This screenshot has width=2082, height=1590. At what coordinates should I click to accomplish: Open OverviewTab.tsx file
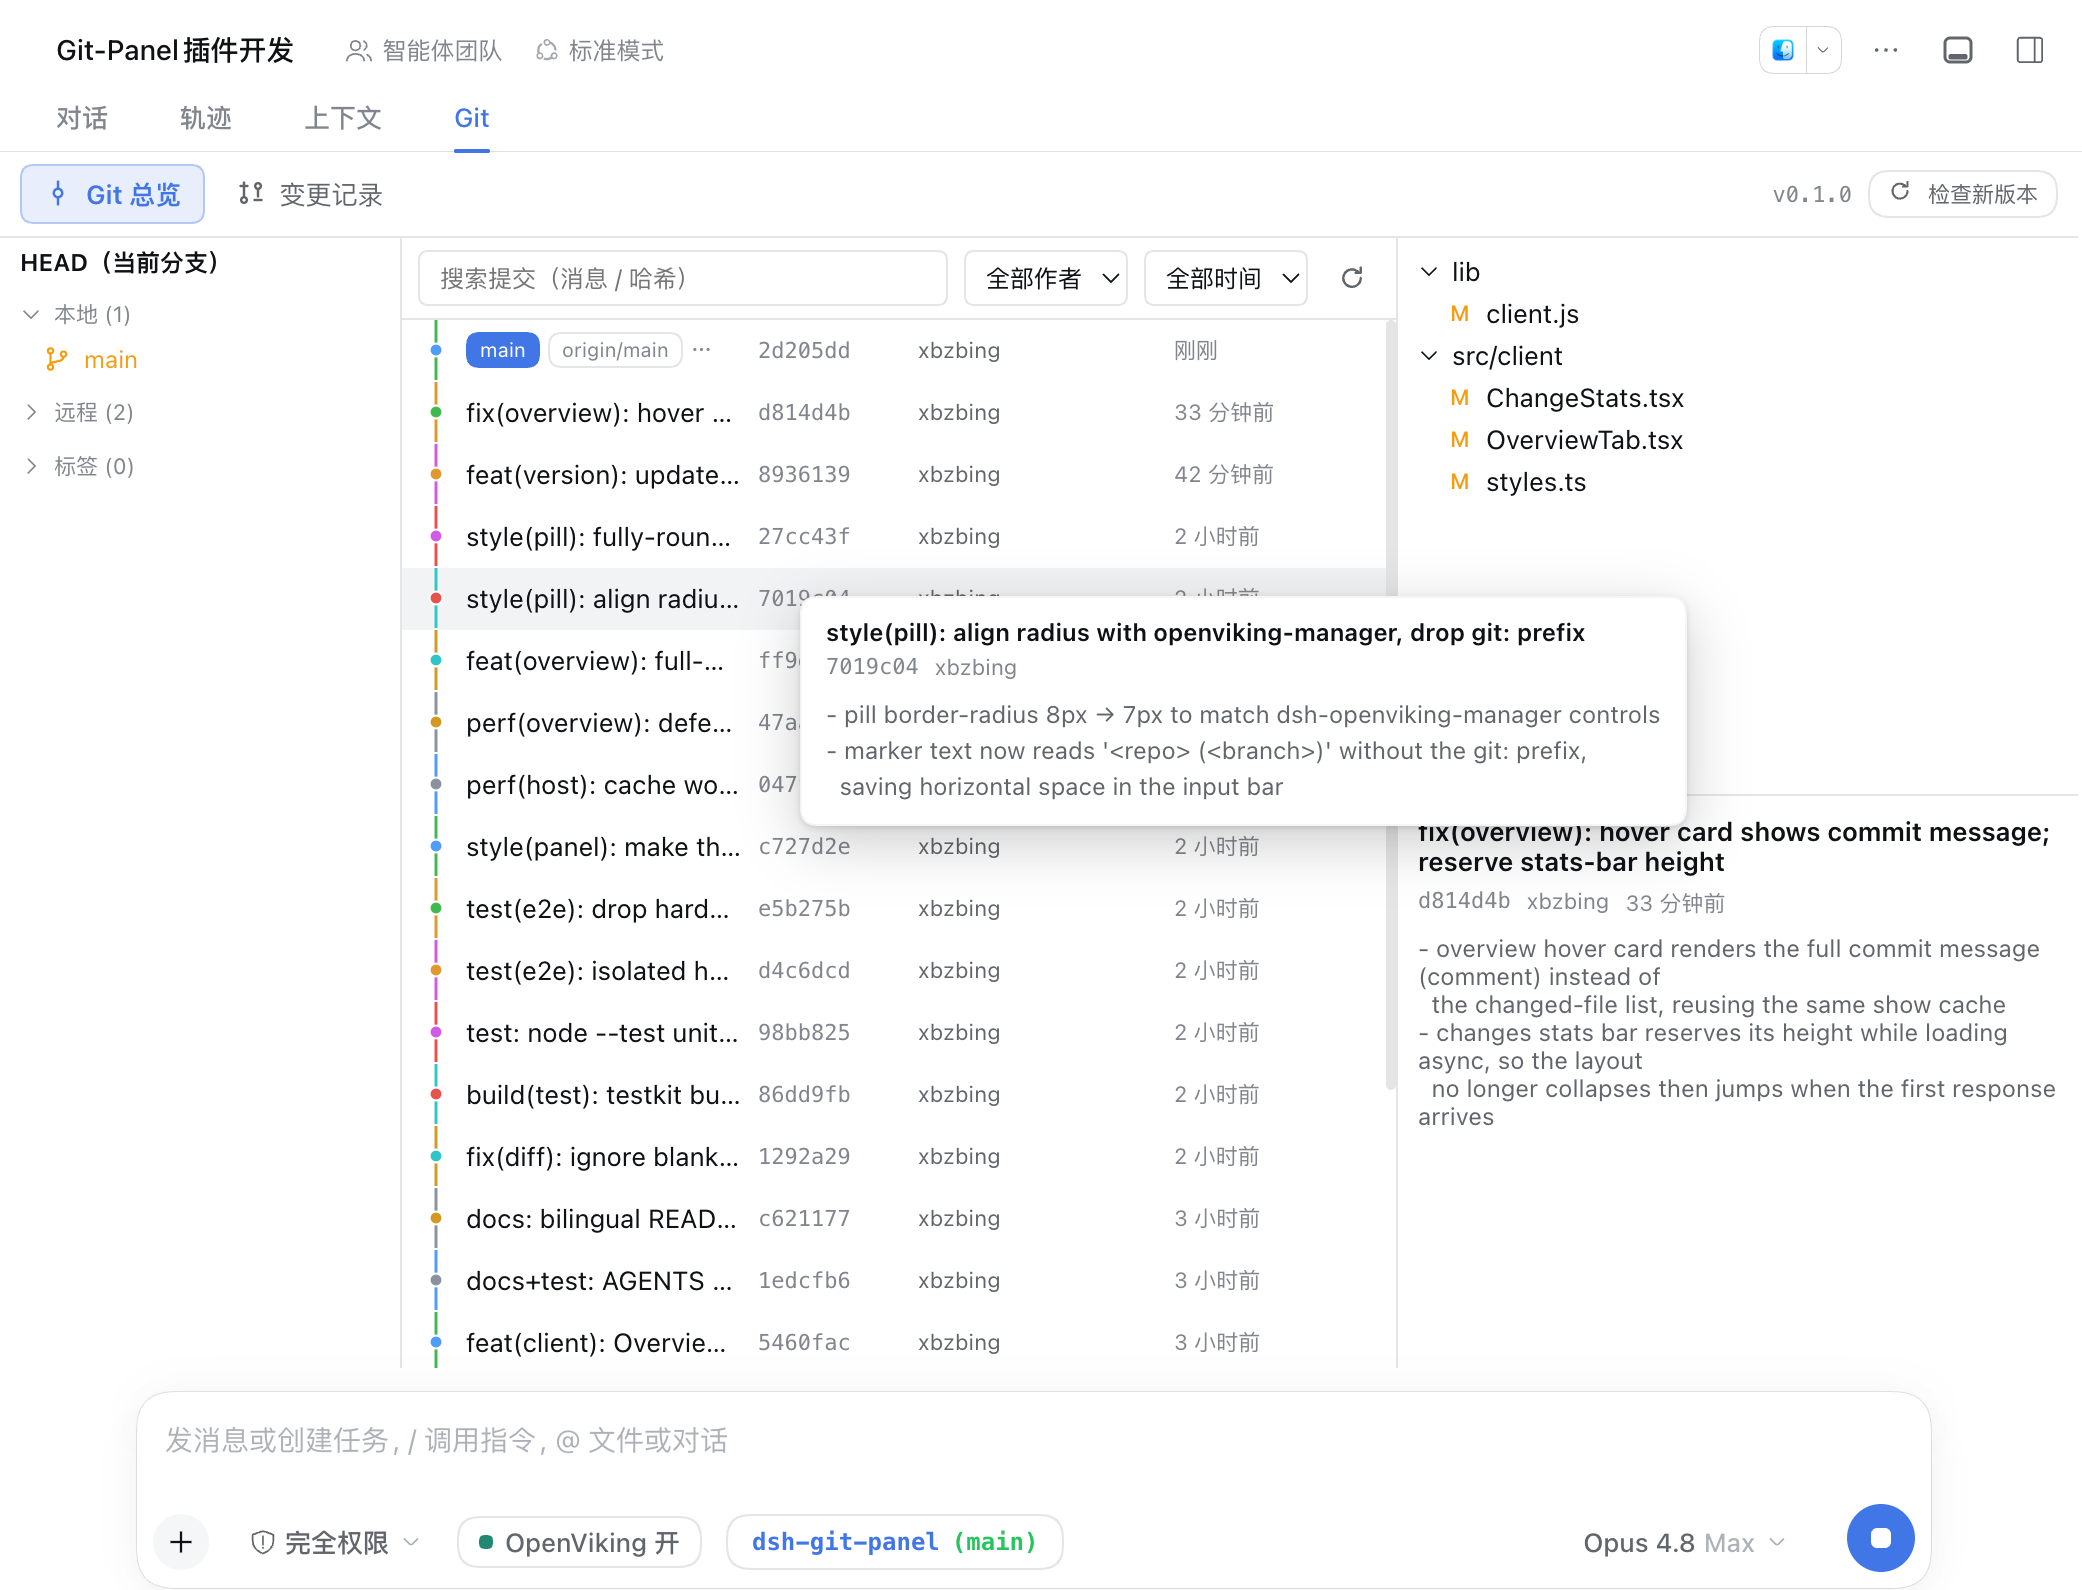pos(1584,440)
